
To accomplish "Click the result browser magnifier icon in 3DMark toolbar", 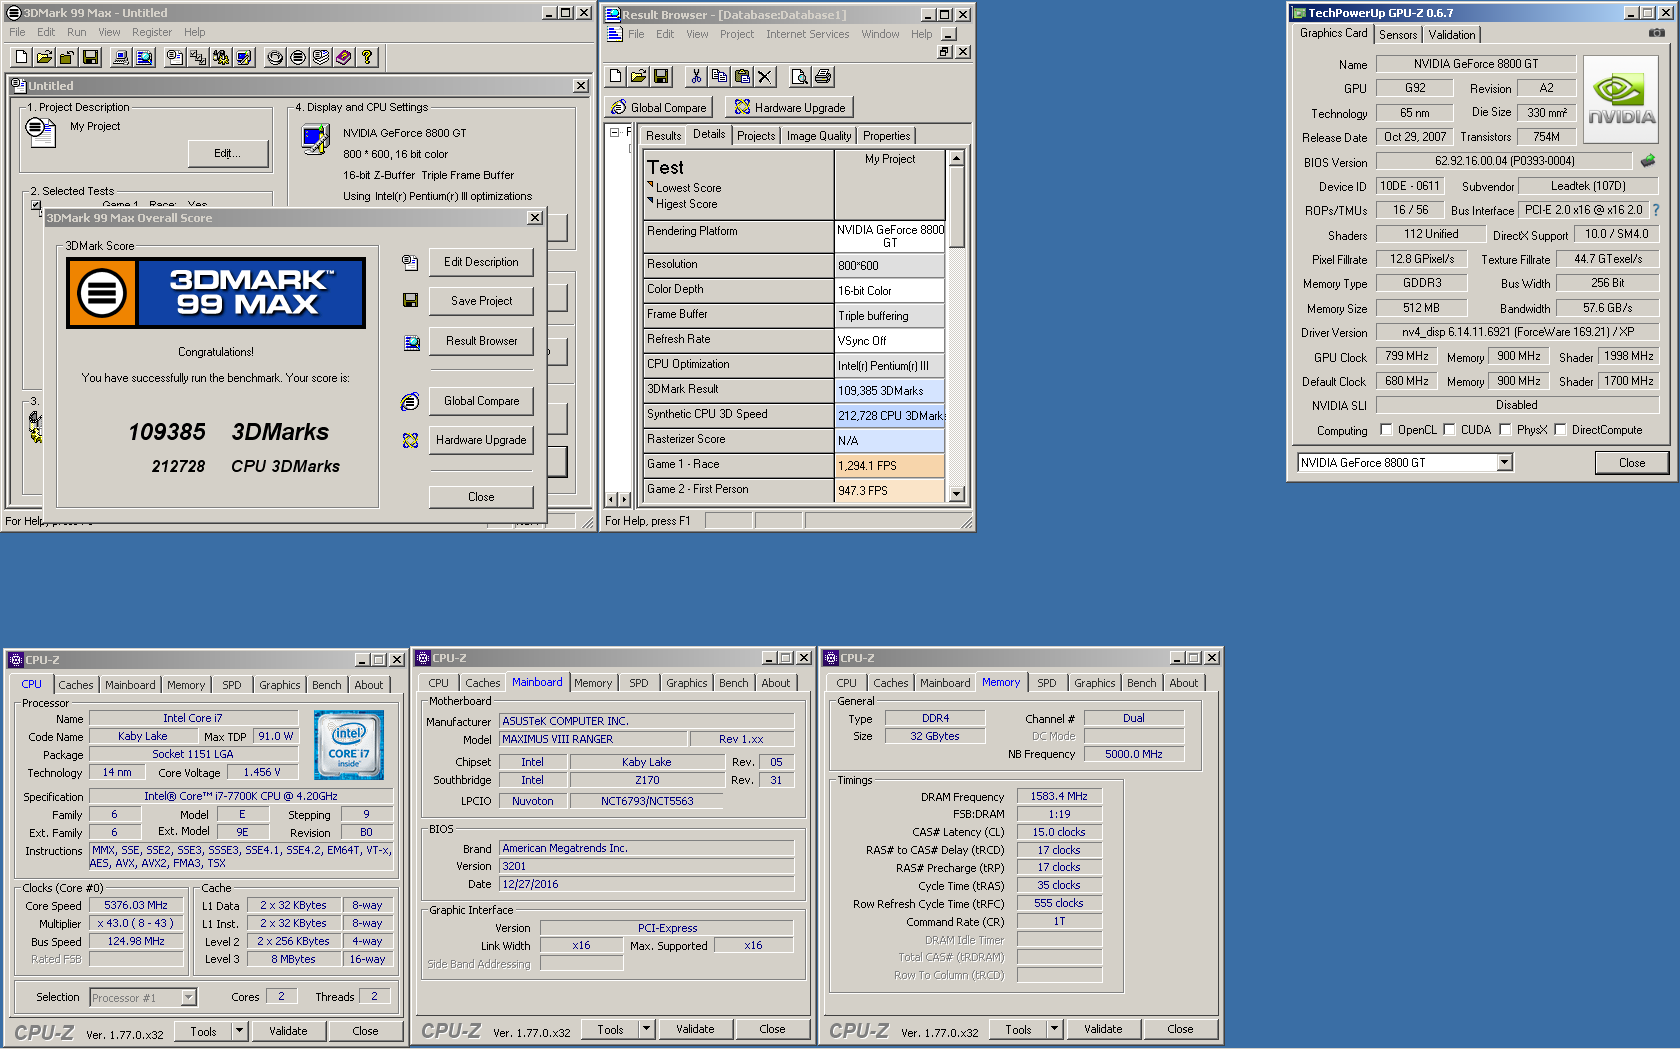I will click(144, 57).
